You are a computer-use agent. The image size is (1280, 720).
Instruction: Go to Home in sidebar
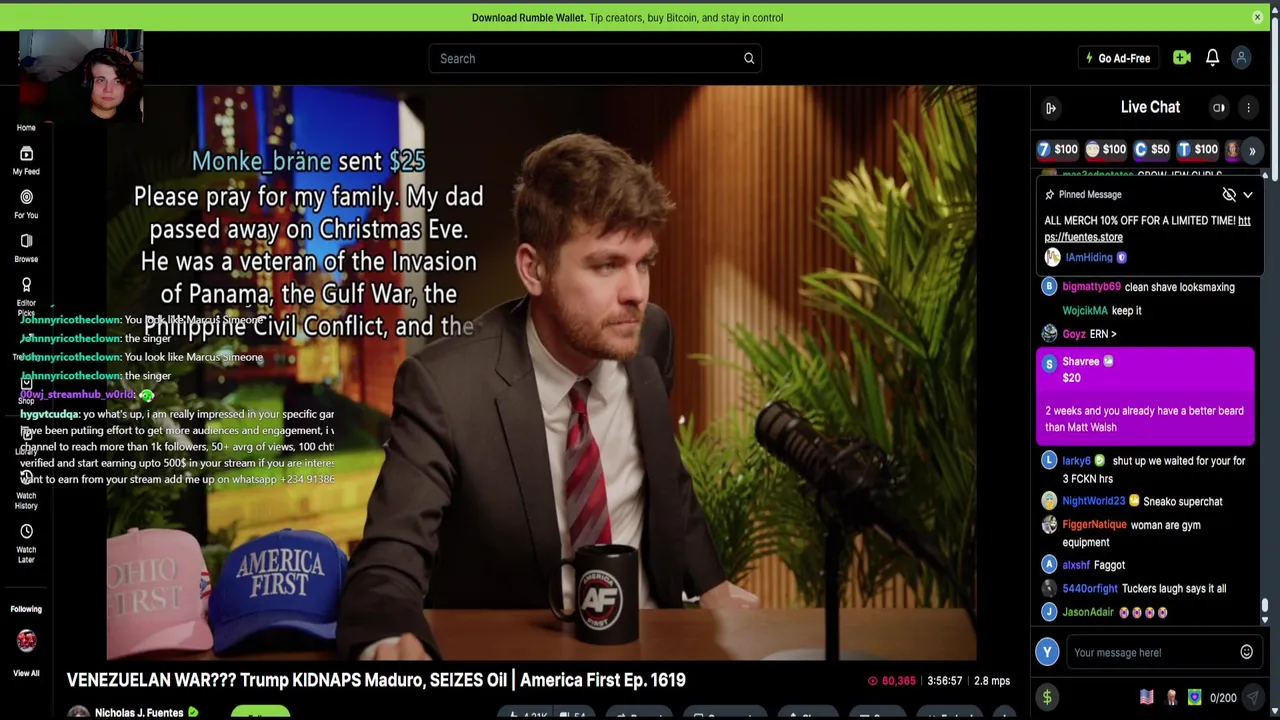click(26, 127)
